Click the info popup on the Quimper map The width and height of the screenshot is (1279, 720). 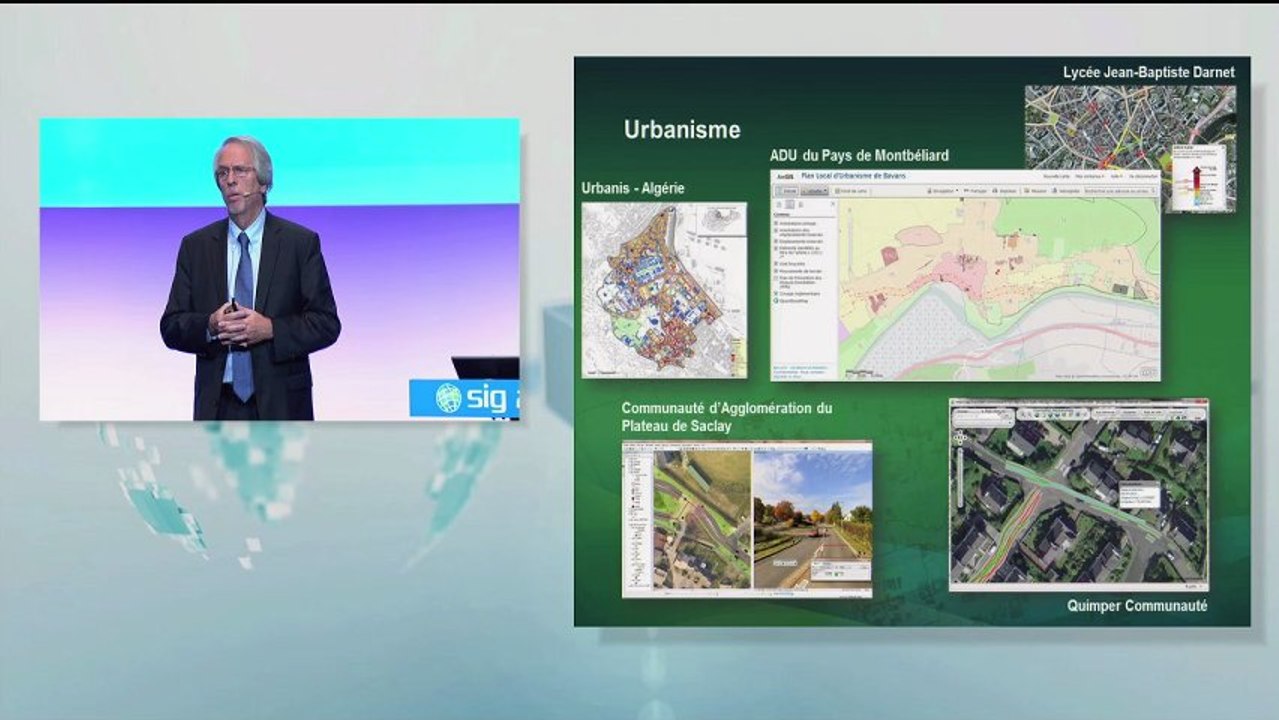pos(1139,494)
